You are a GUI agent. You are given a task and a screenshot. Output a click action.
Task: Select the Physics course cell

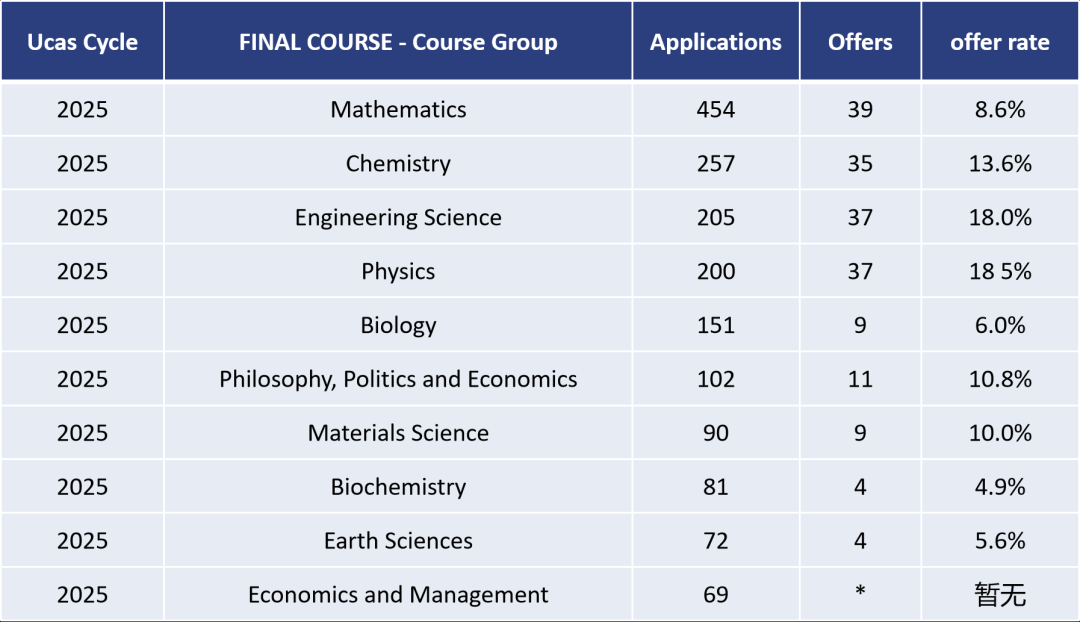[x=398, y=272]
